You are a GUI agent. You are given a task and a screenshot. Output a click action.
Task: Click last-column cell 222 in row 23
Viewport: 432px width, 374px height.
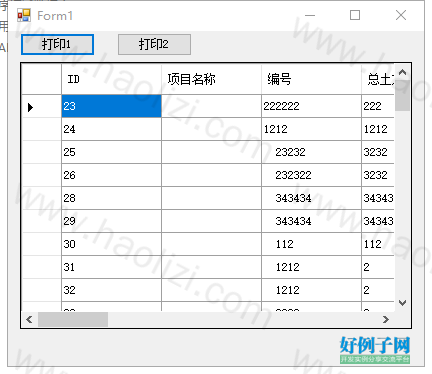pyautogui.click(x=378, y=106)
